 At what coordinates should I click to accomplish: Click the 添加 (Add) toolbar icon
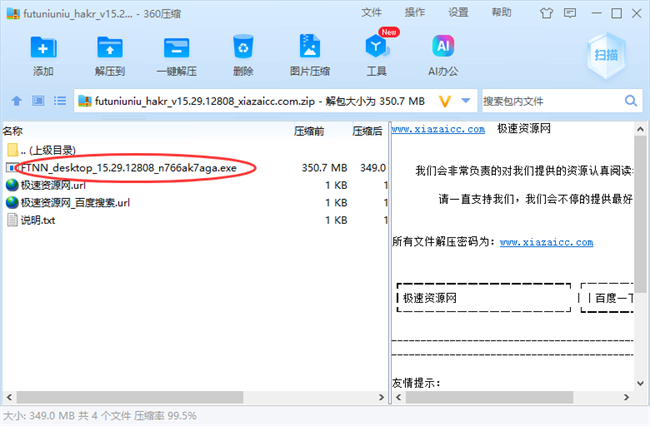click(43, 47)
